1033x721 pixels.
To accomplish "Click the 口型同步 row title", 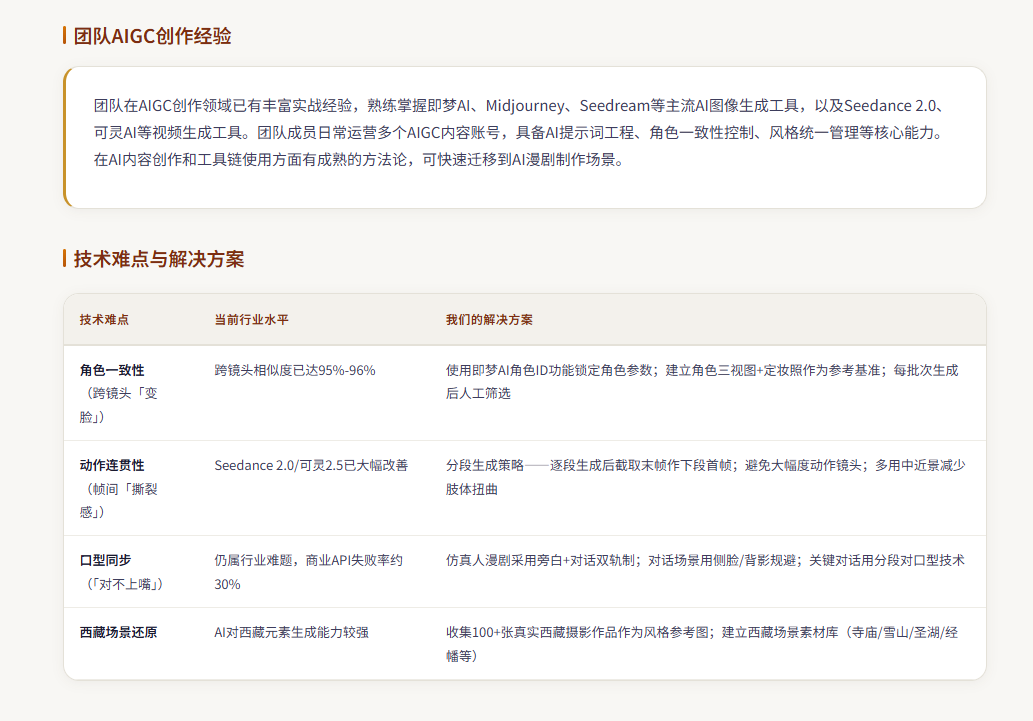I will [105, 560].
